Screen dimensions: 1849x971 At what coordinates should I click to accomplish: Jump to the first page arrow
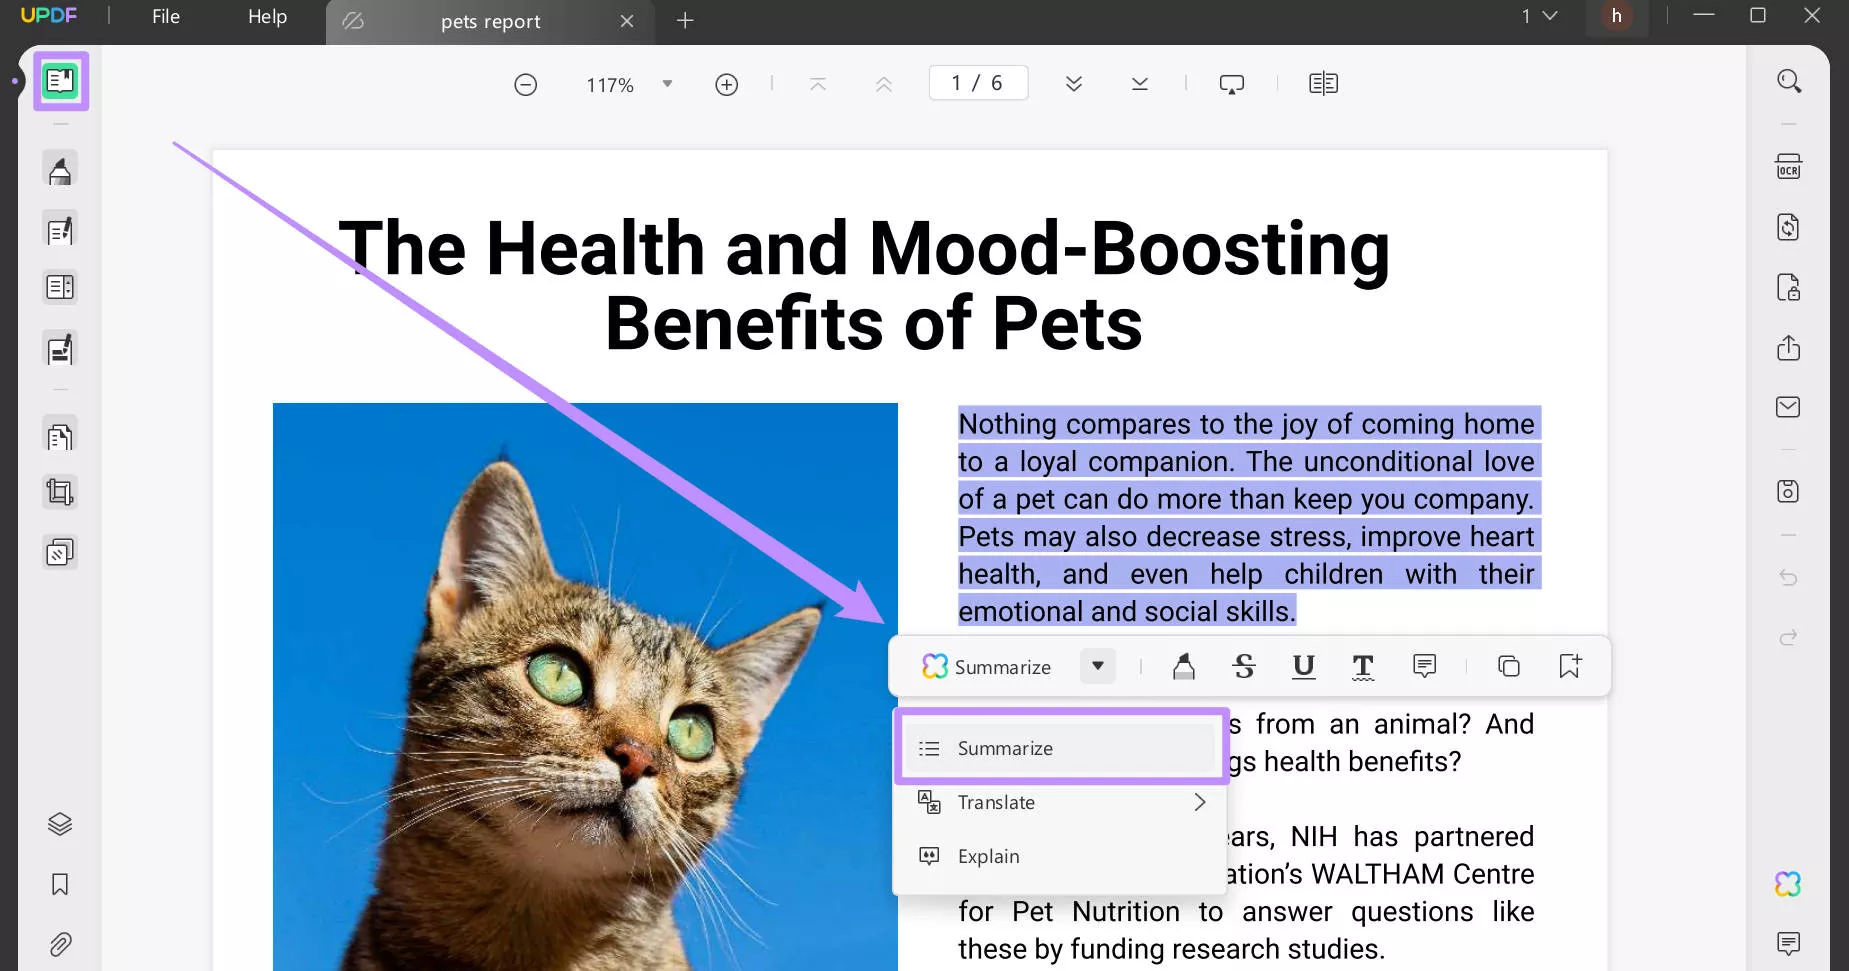[x=818, y=84]
